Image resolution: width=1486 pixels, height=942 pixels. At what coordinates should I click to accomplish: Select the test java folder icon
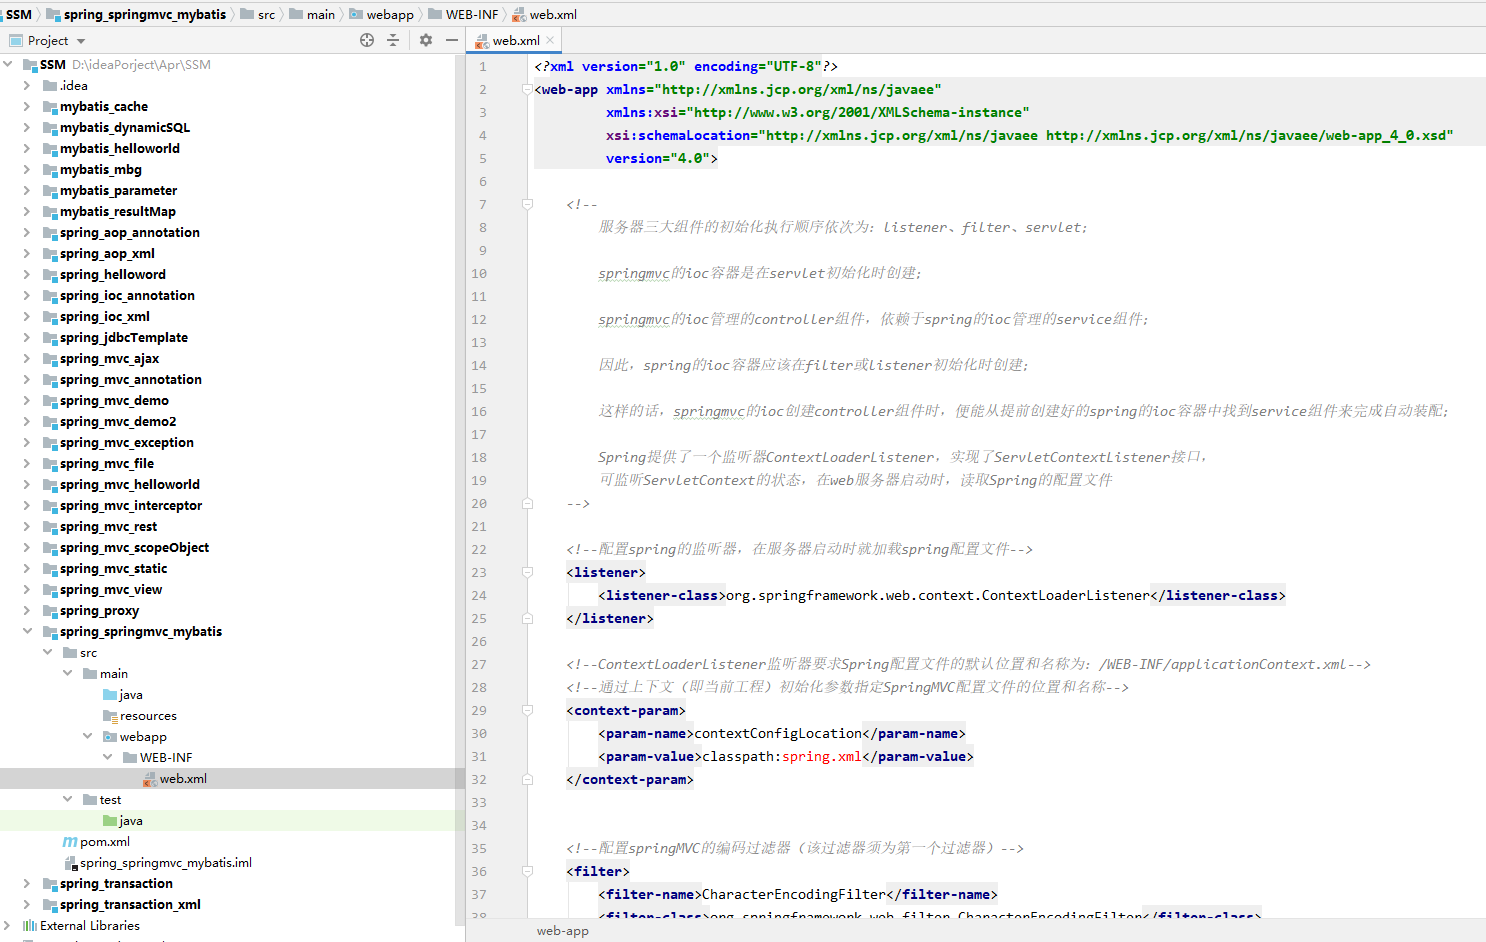110,820
